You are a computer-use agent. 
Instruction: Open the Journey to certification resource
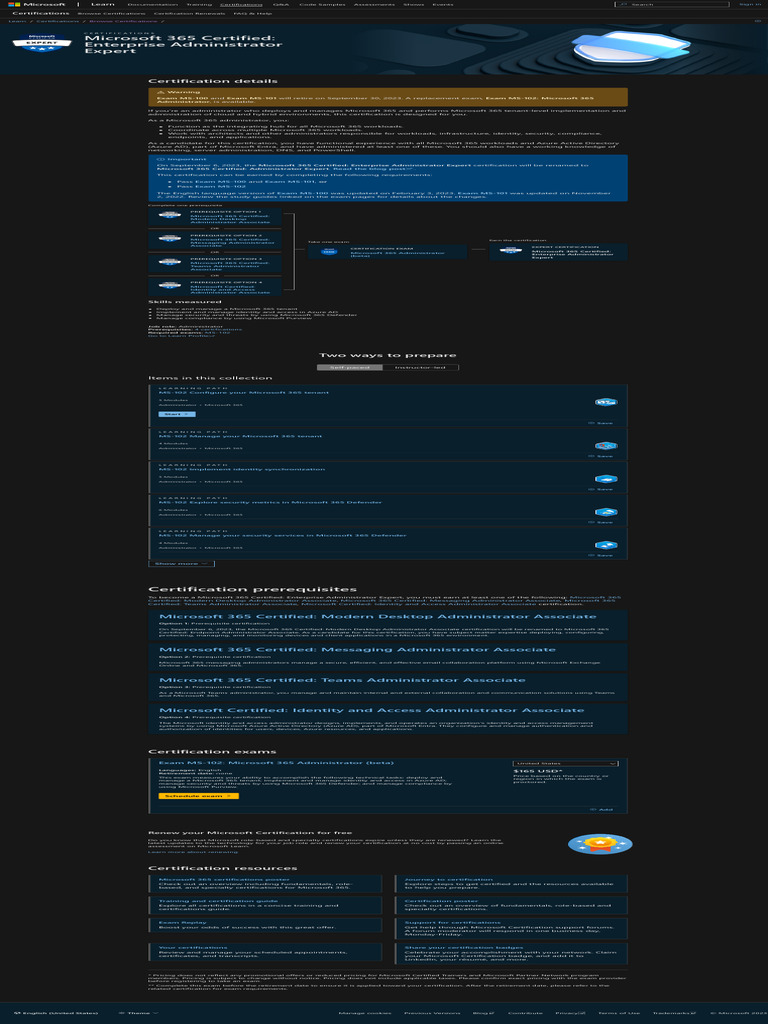(449, 880)
